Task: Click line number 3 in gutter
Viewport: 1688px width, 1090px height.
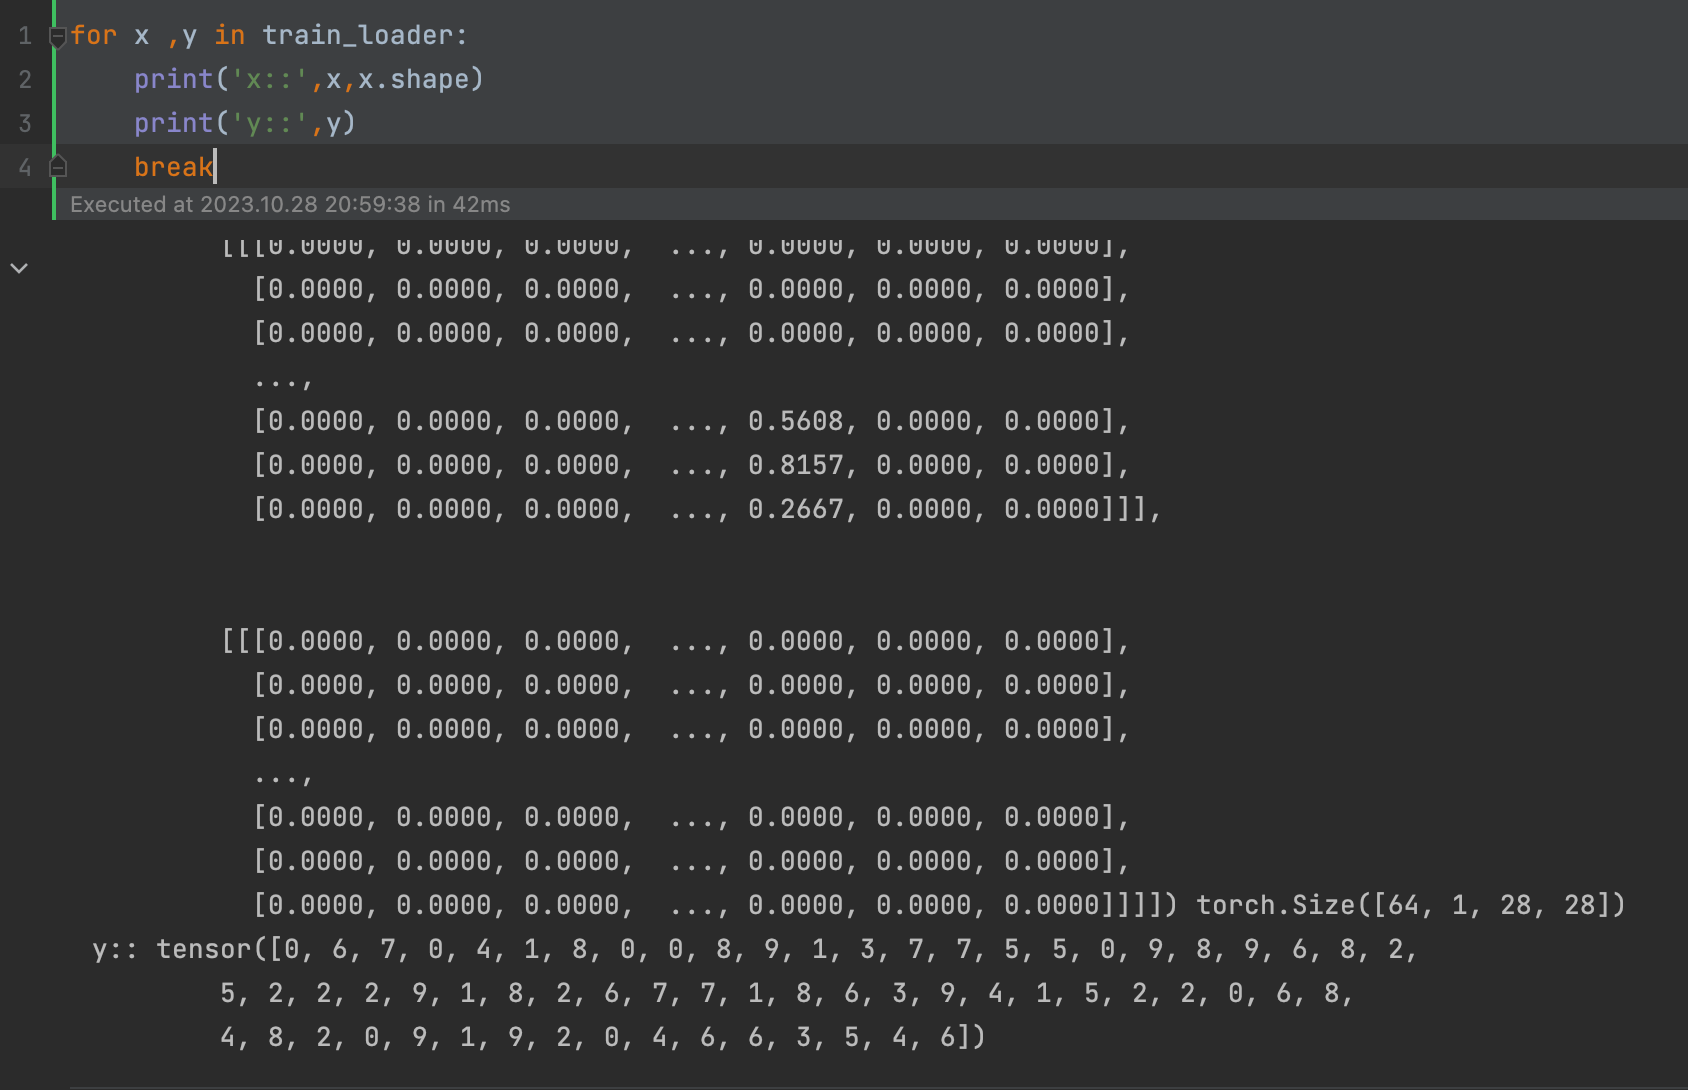Action: [x=25, y=123]
